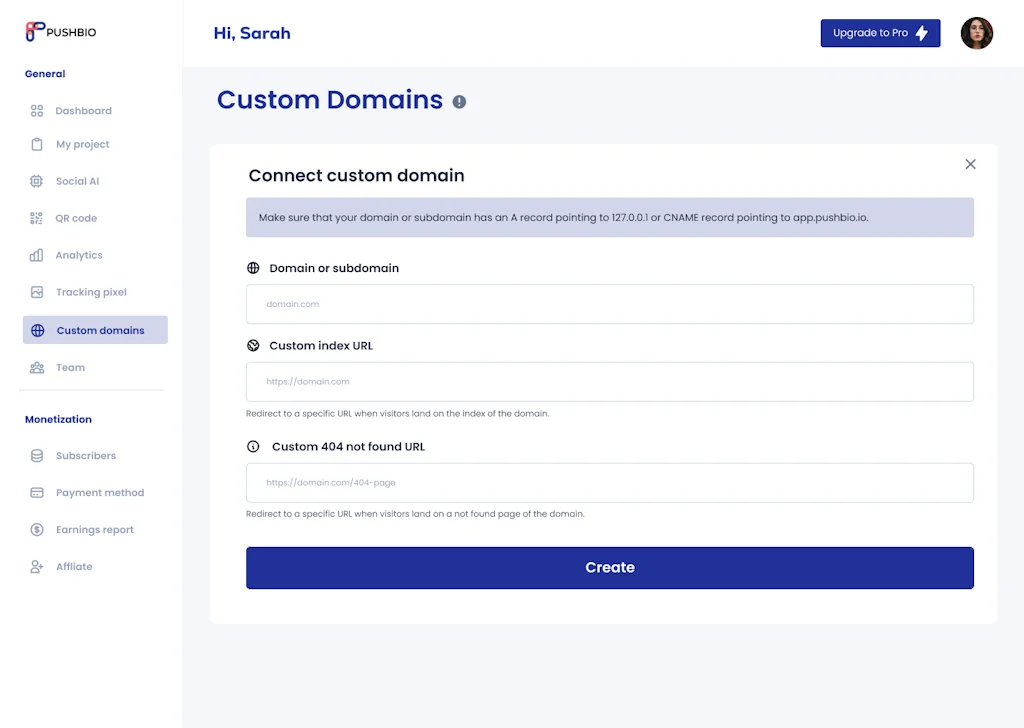Click the QR code icon in sidebar

click(37, 218)
